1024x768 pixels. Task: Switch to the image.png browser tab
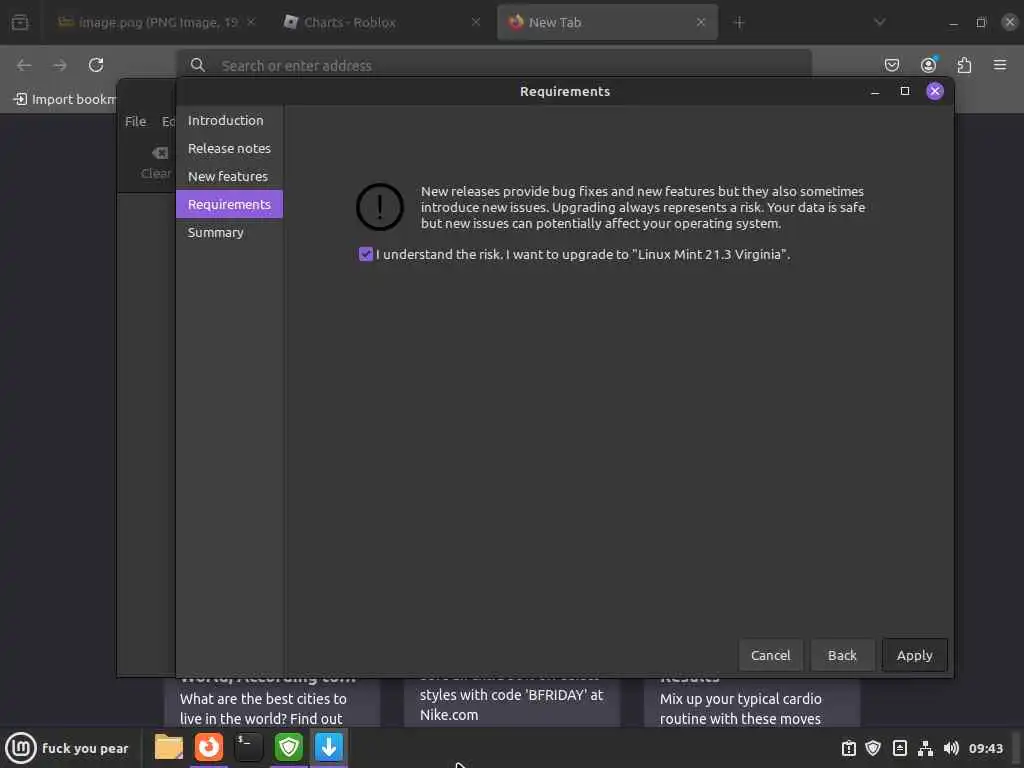pos(157,22)
